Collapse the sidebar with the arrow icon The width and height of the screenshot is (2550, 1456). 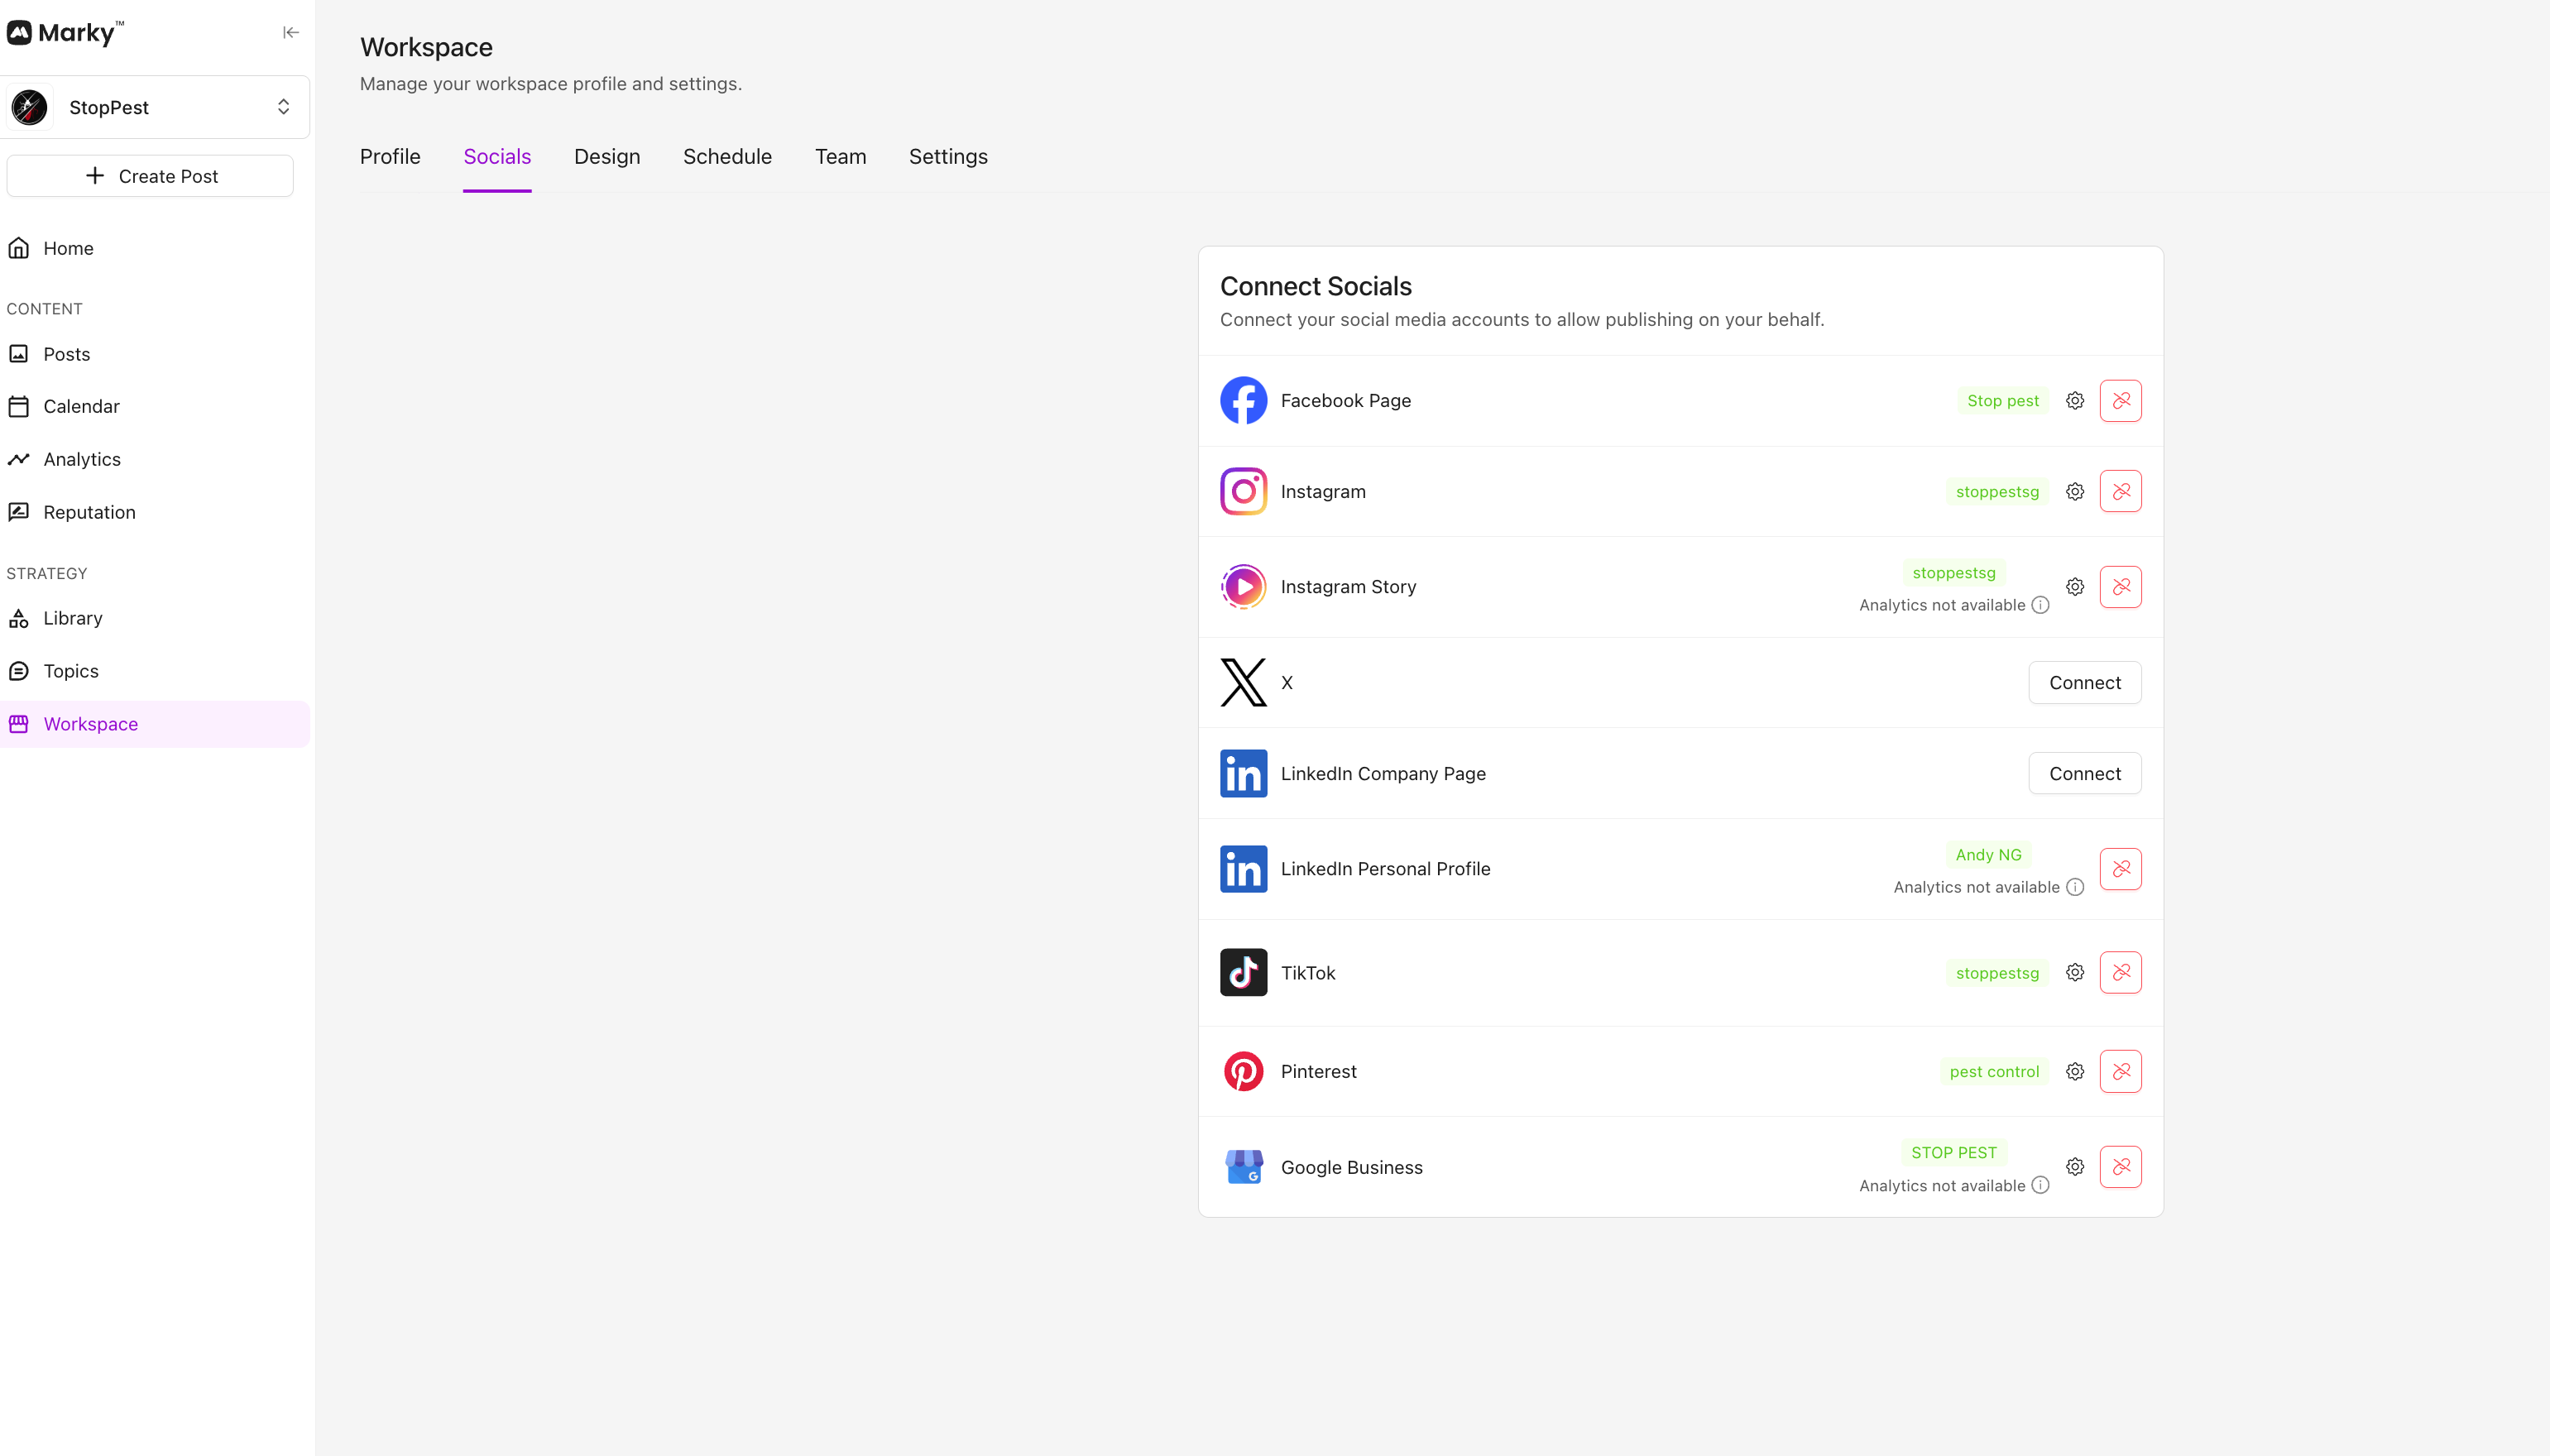pos(291,33)
